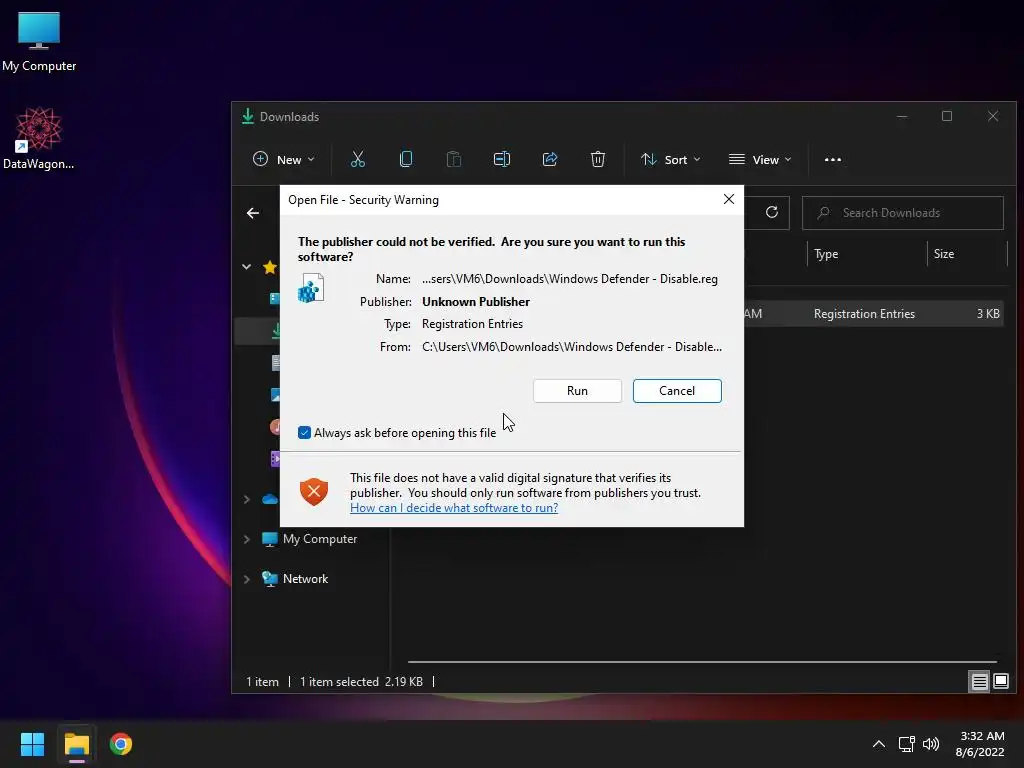Click the Share icon in Downloads toolbar

click(x=550, y=159)
